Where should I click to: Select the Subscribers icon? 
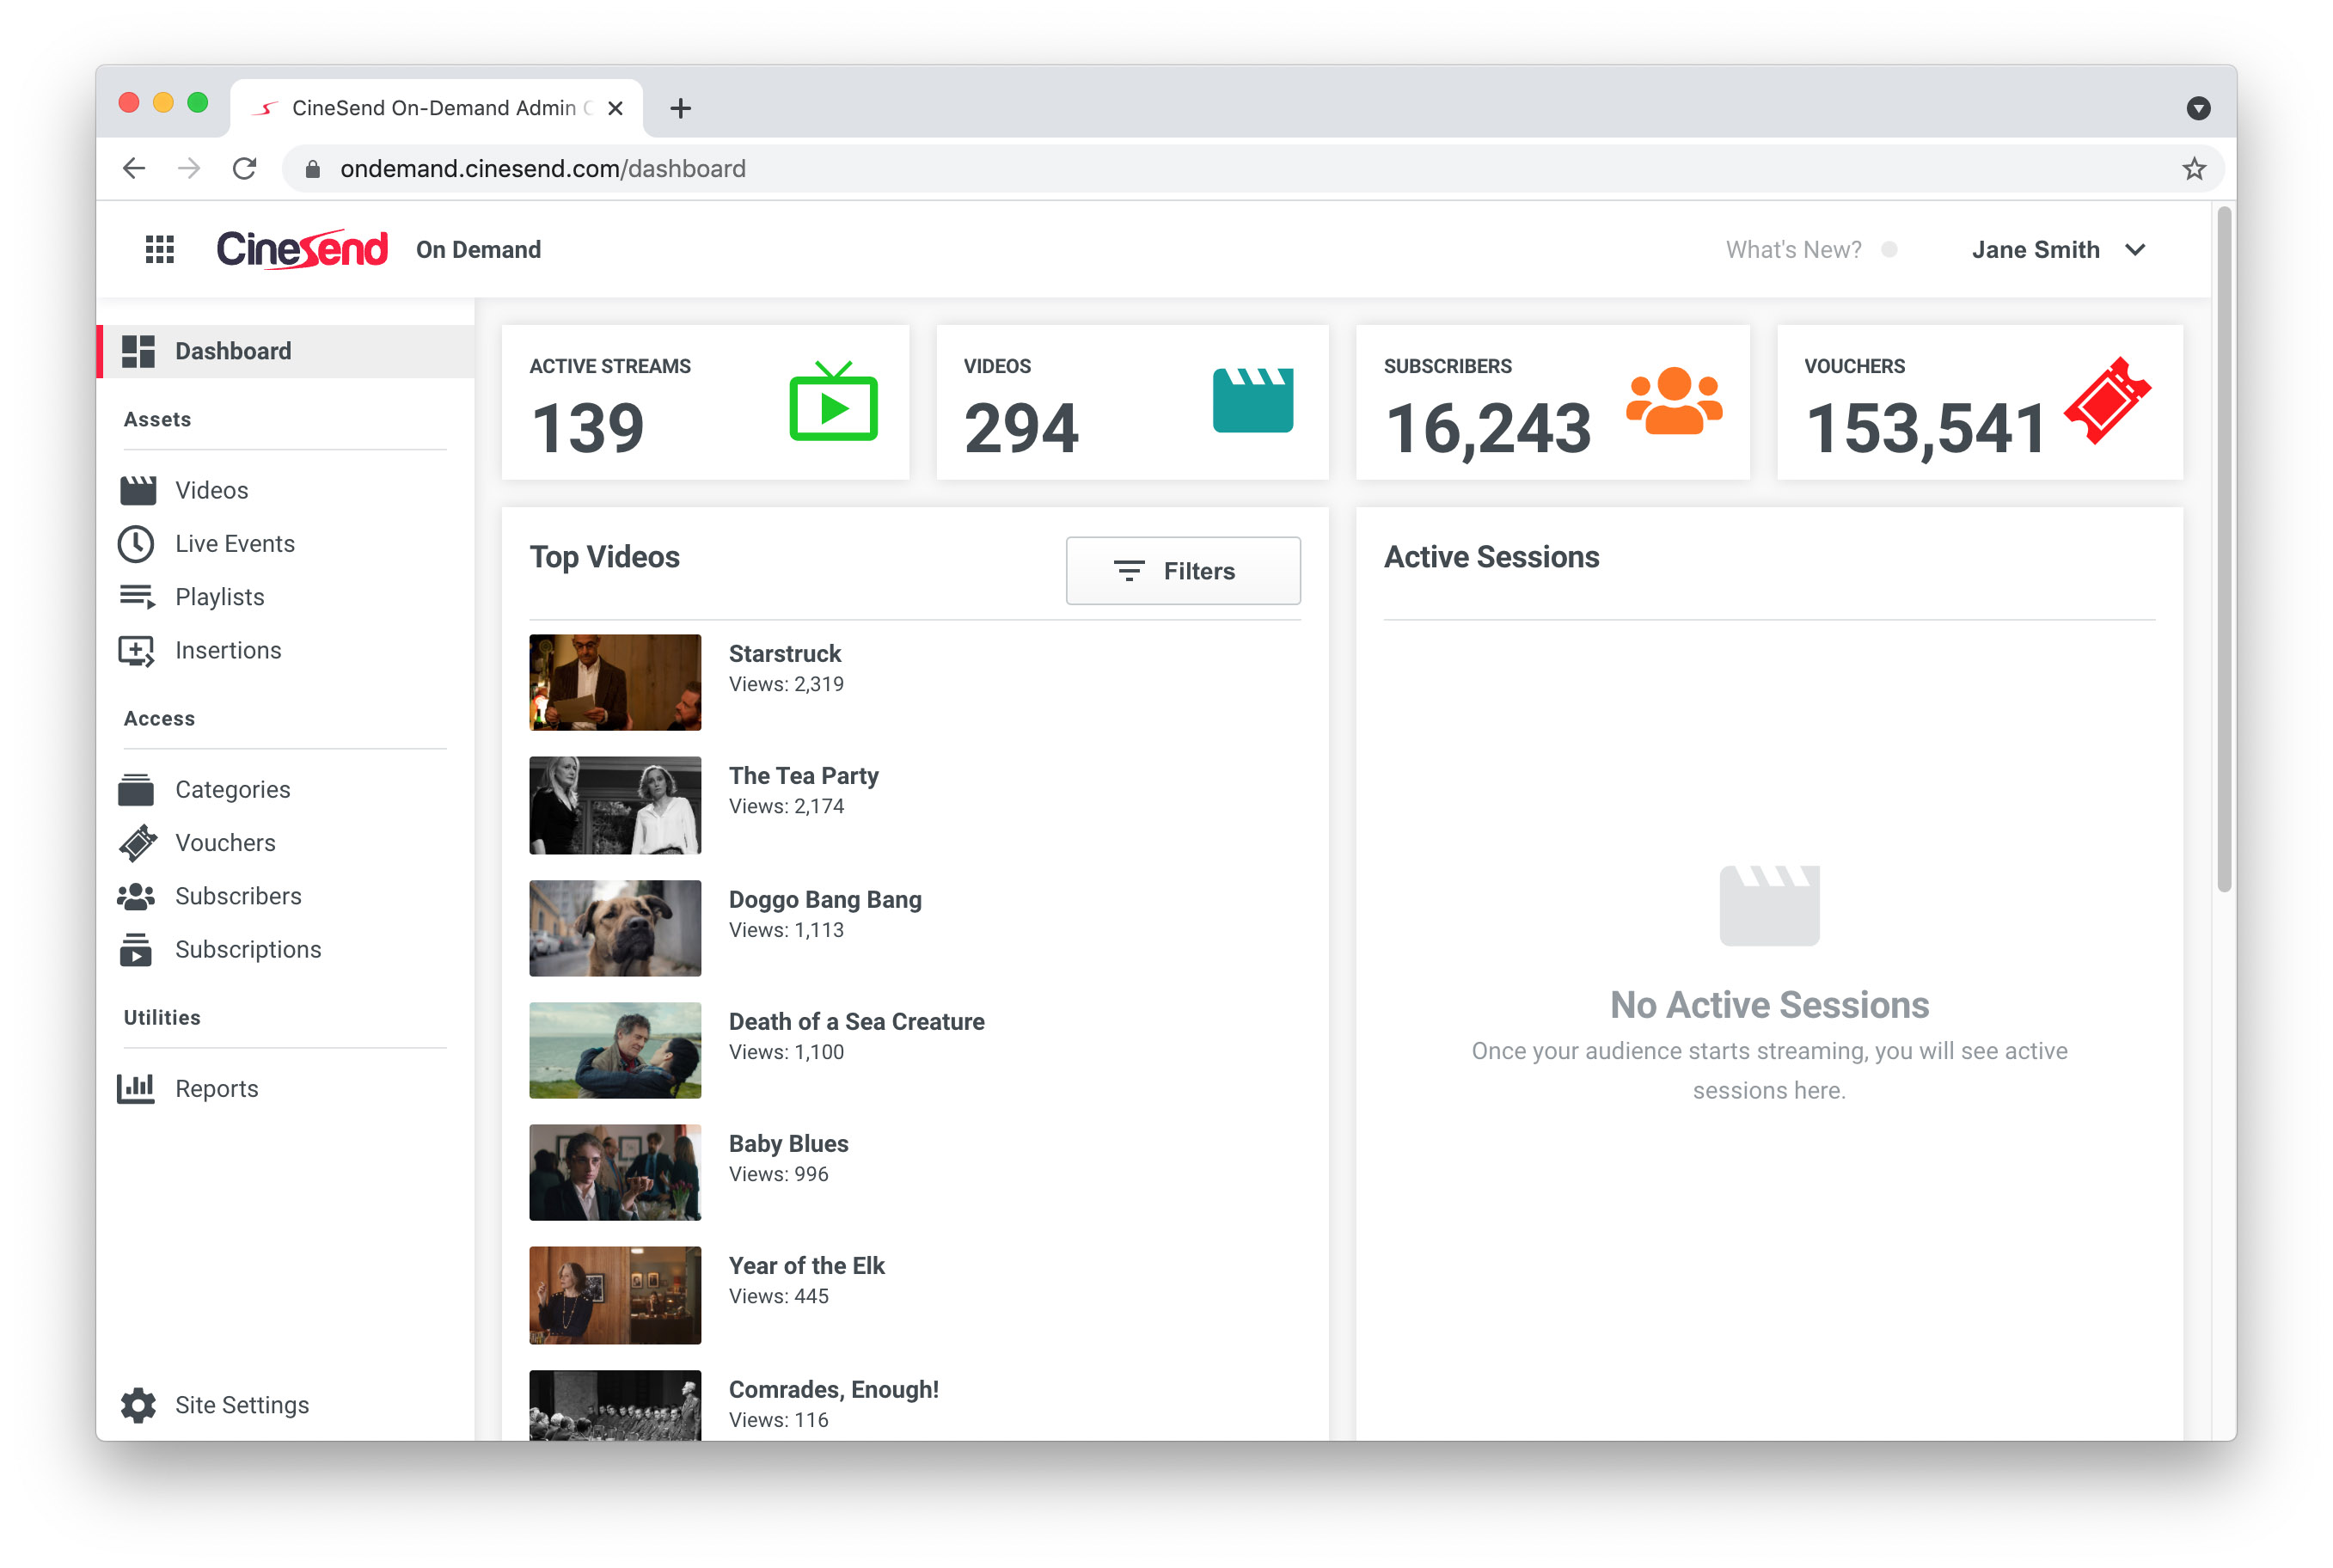click(x=137, y=895)
